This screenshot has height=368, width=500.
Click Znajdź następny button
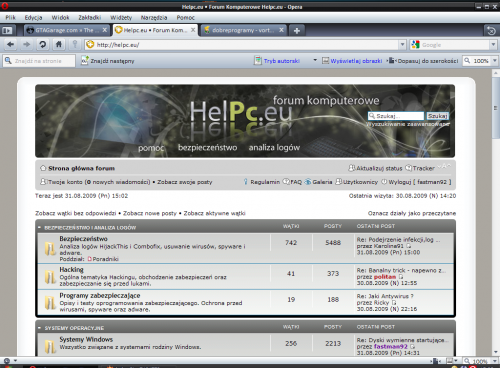108,61
